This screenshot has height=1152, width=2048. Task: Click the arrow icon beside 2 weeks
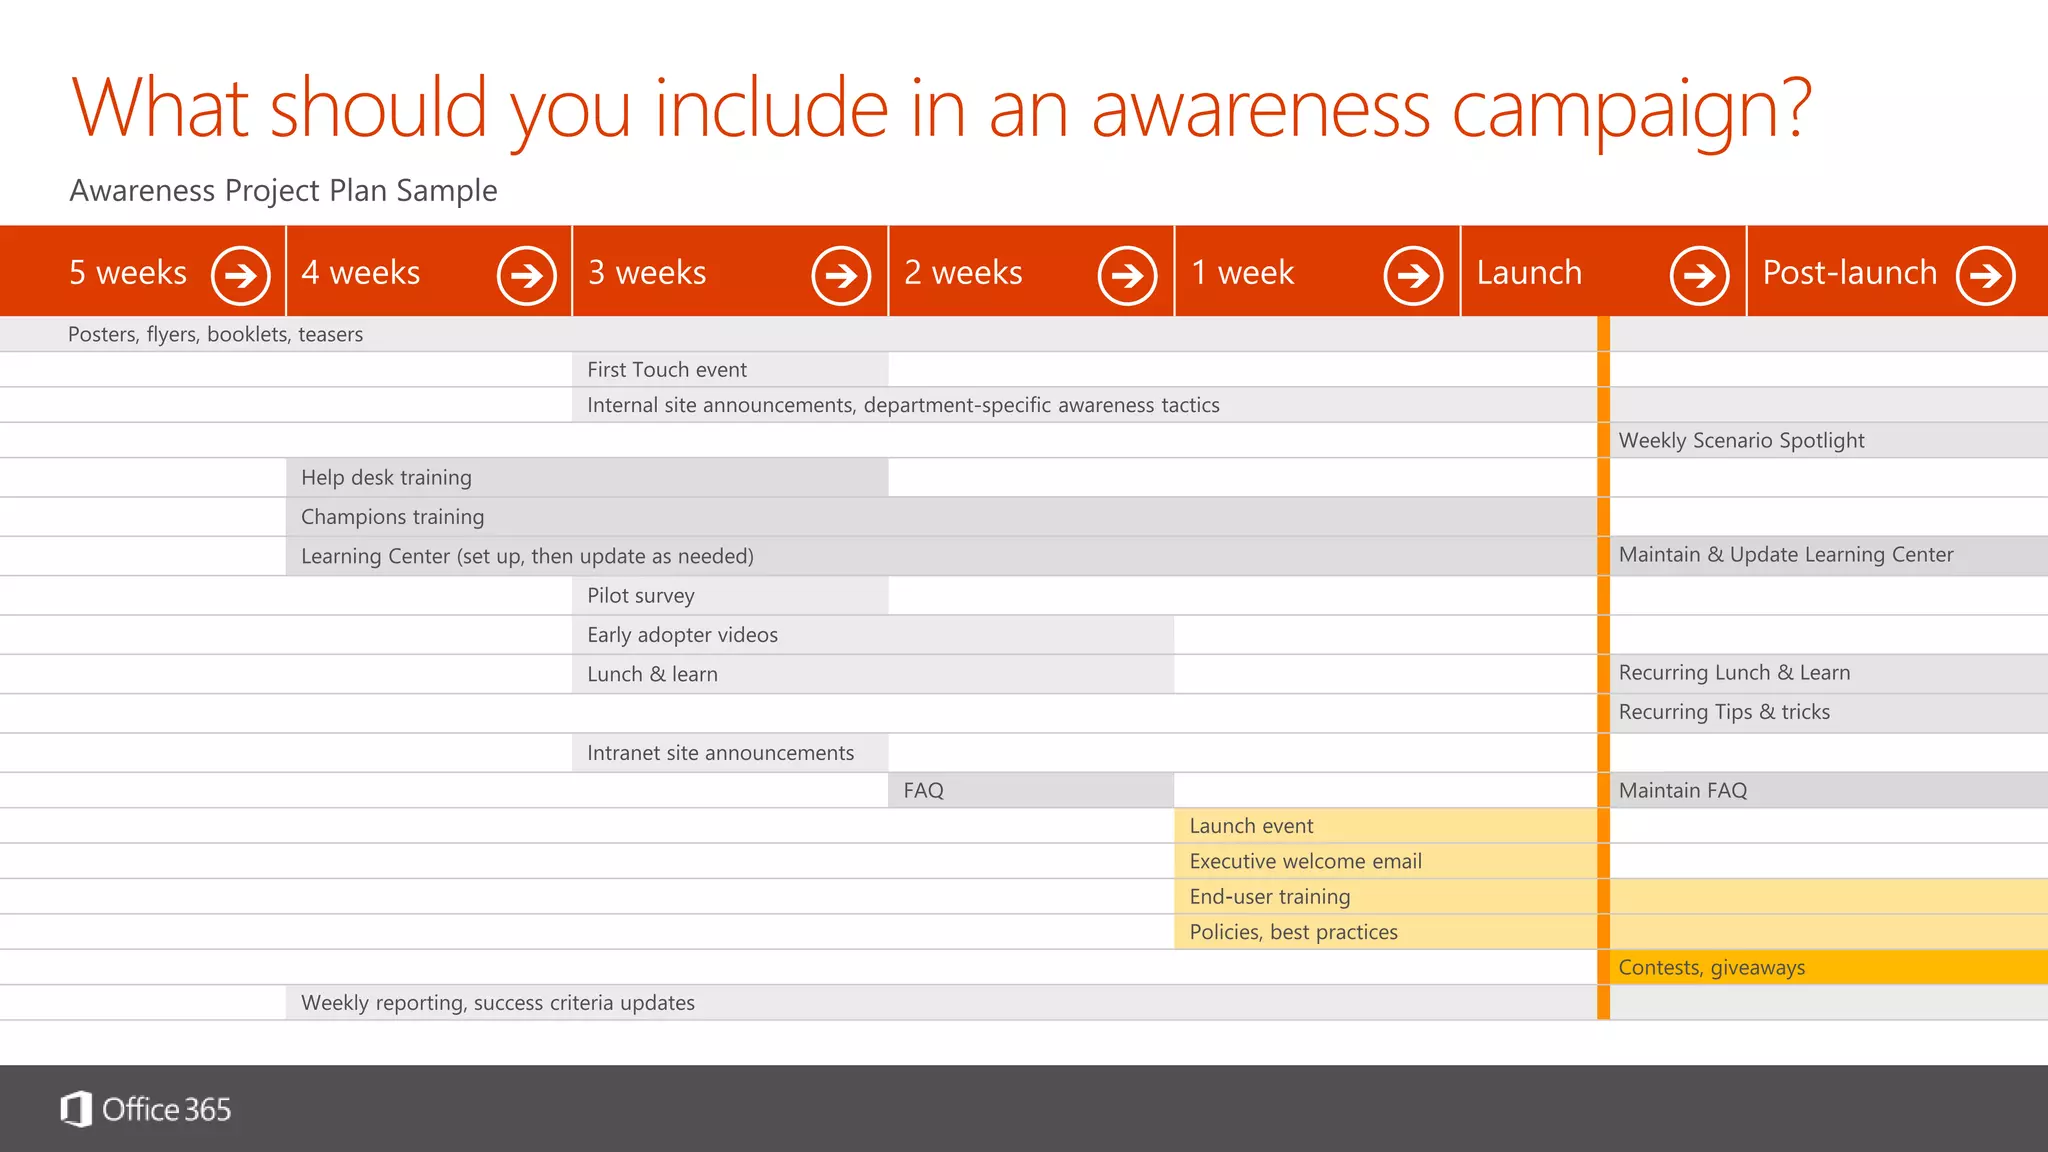pos(1127,275)
